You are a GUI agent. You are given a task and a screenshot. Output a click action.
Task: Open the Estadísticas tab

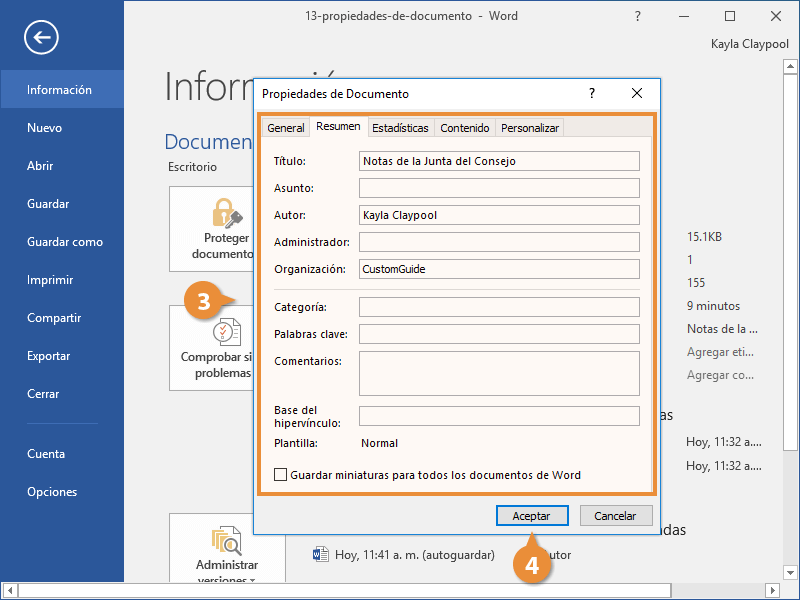pos(400,128)
